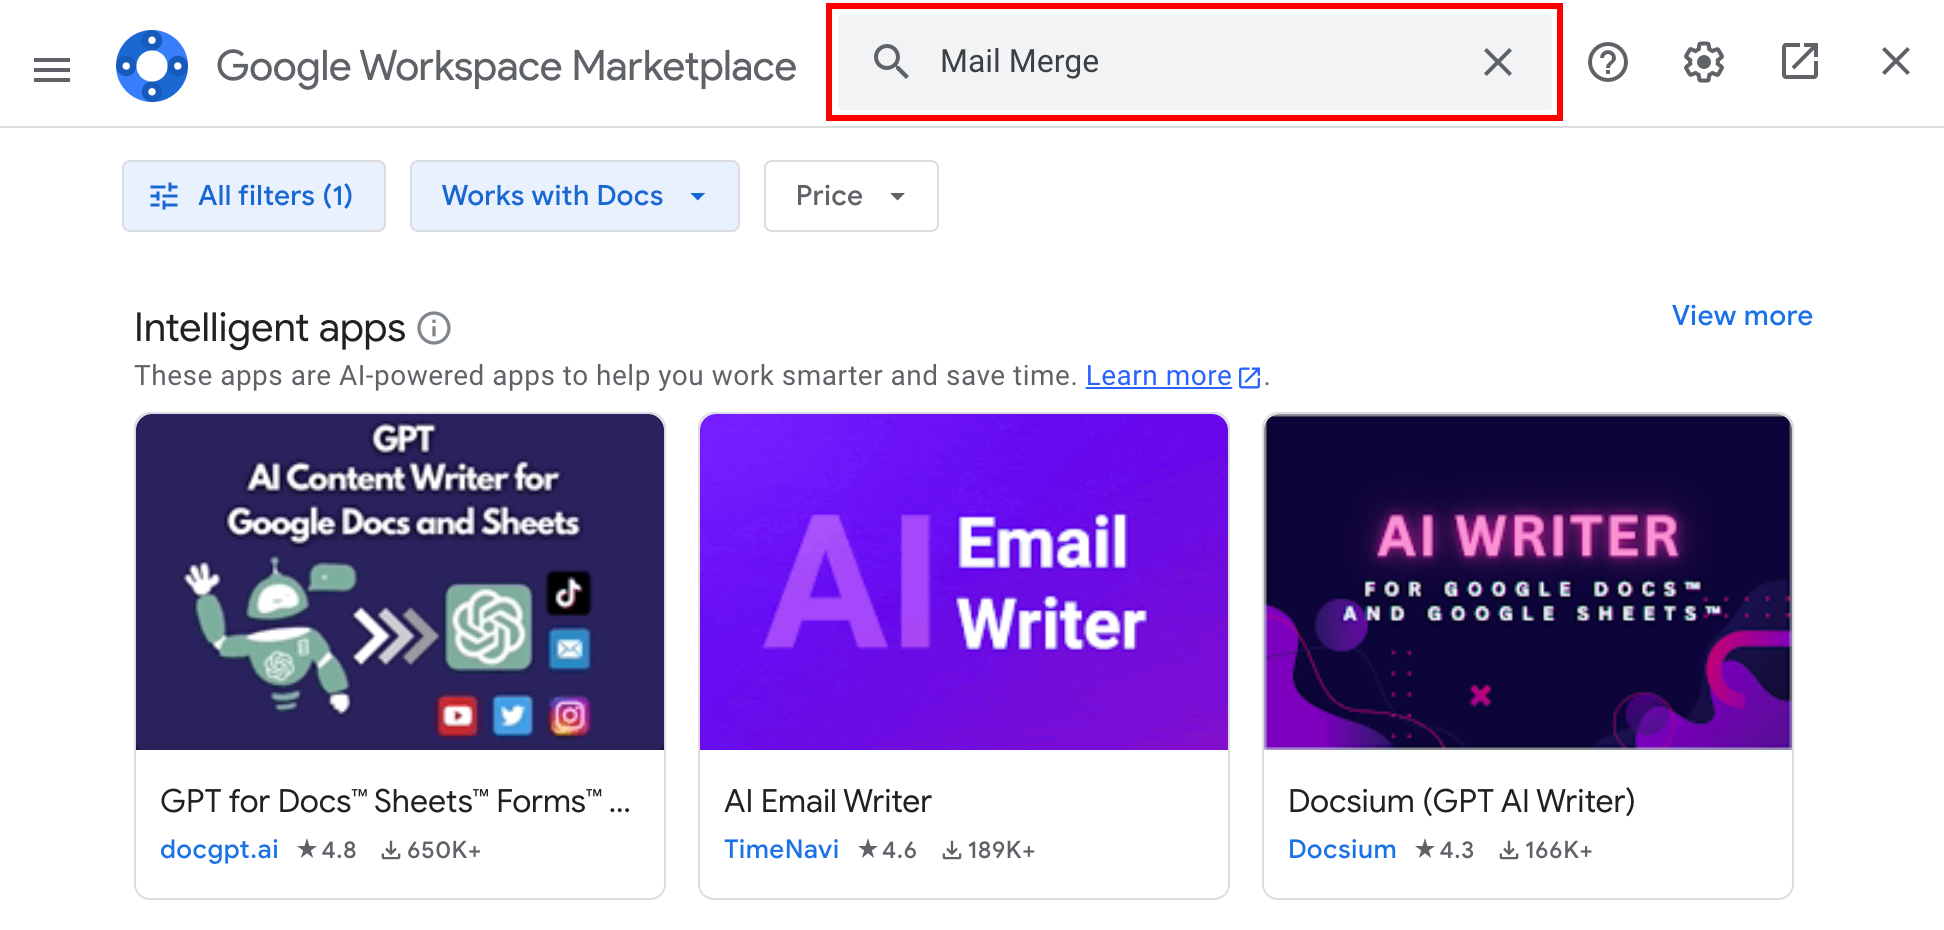Open All filters (1) panel
Viewport: 1944px width, 930px height.
pyautogui.click(x=254, y=196)
